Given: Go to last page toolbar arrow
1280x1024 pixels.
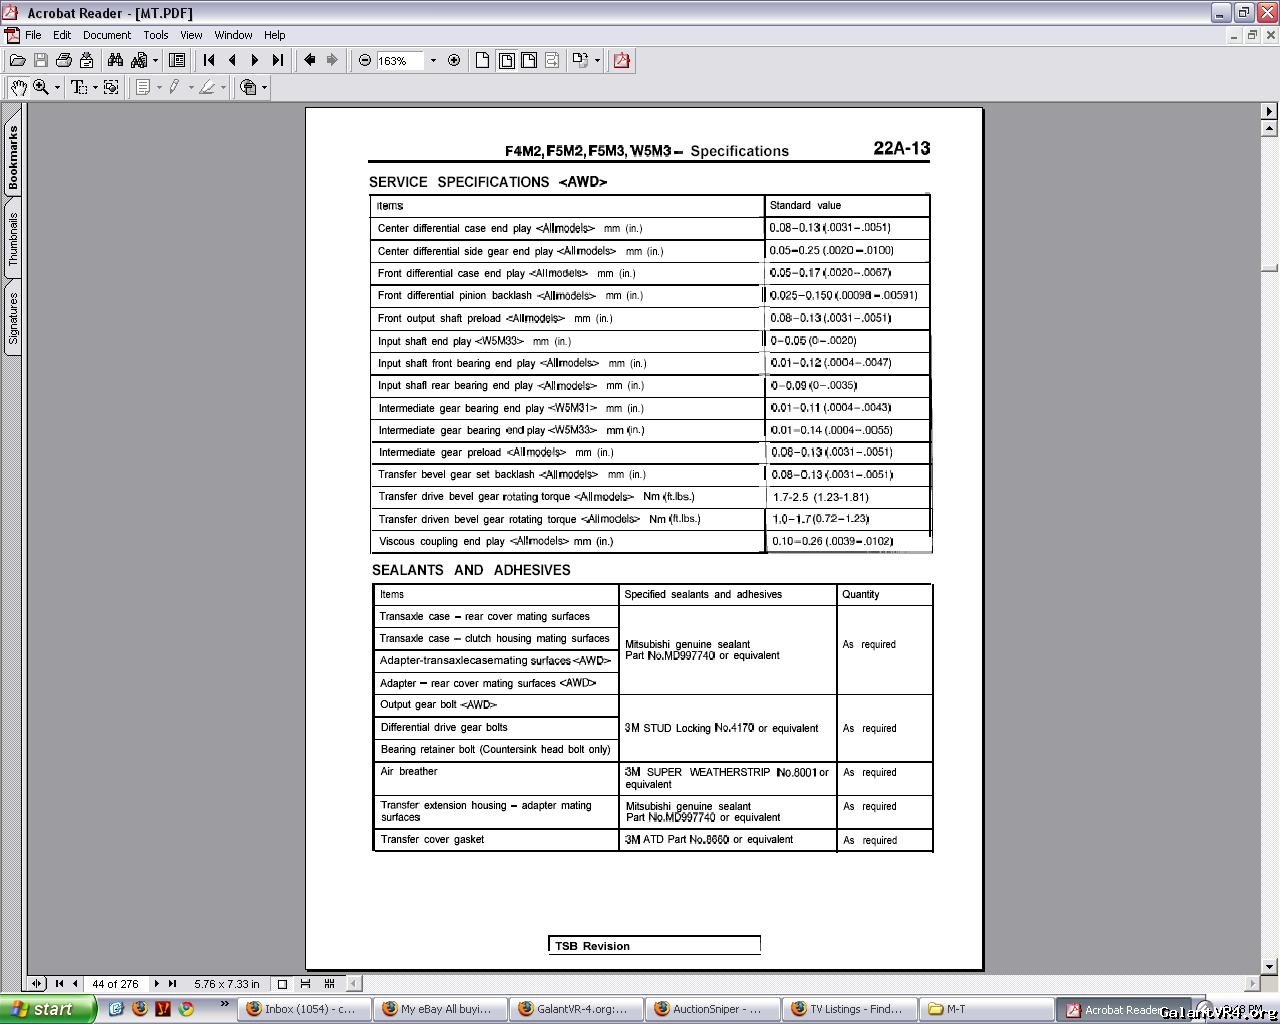Looking at the screenshot, I should click(x=278, y=61).
